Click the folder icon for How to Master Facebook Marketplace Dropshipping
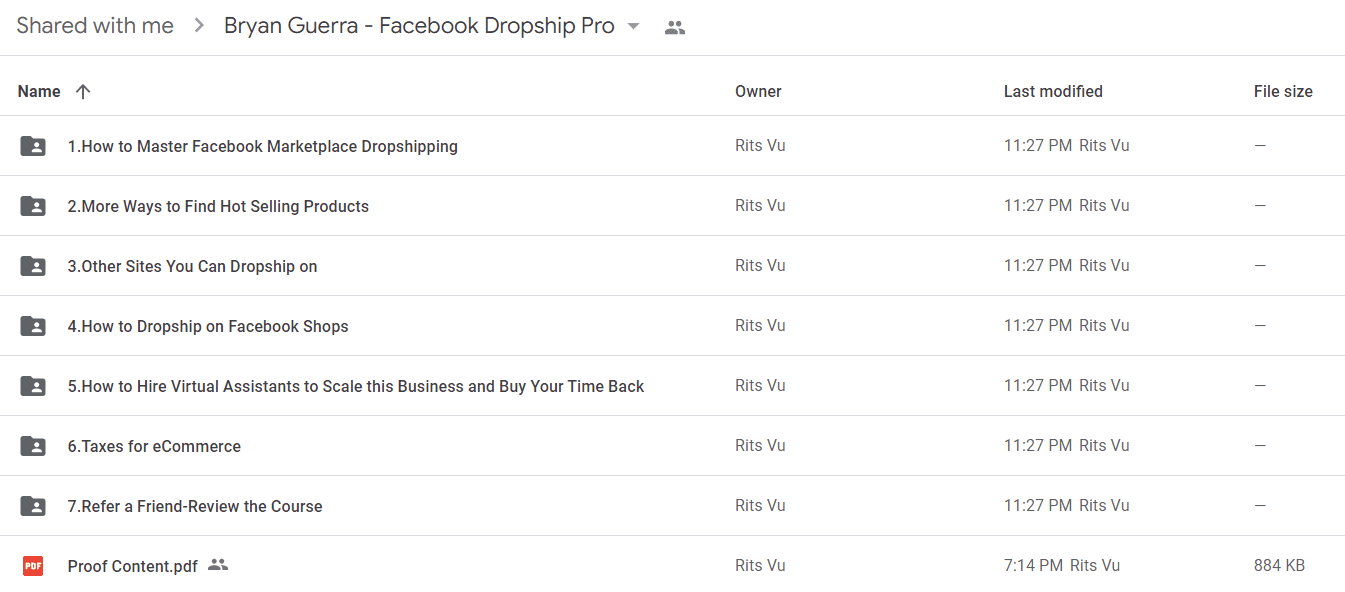The image size is (1345, 592). 33,146
